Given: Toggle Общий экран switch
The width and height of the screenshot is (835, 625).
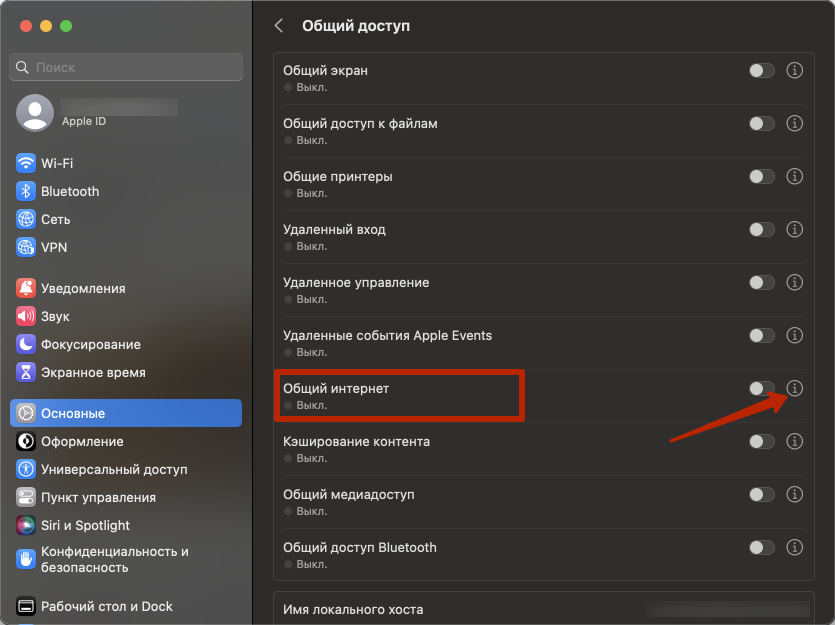Looking at the screenshot, I should 762,70.
